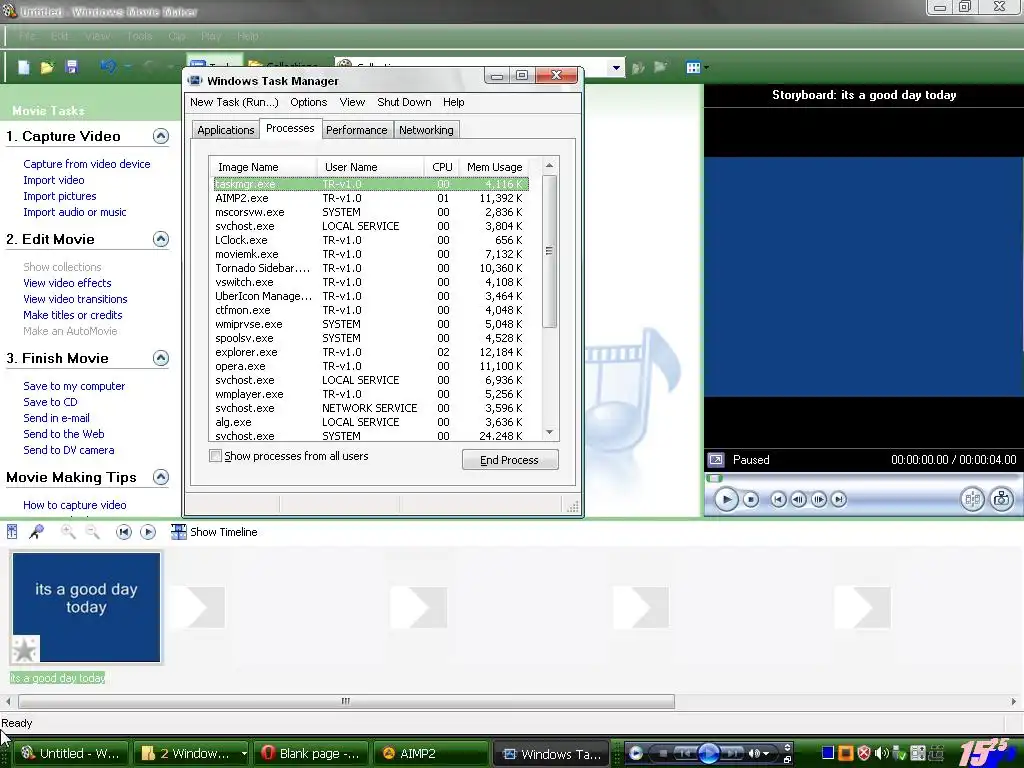Toggle full screen preview icon beside Paused
1024x768 pixels.
tap(716, 460)
